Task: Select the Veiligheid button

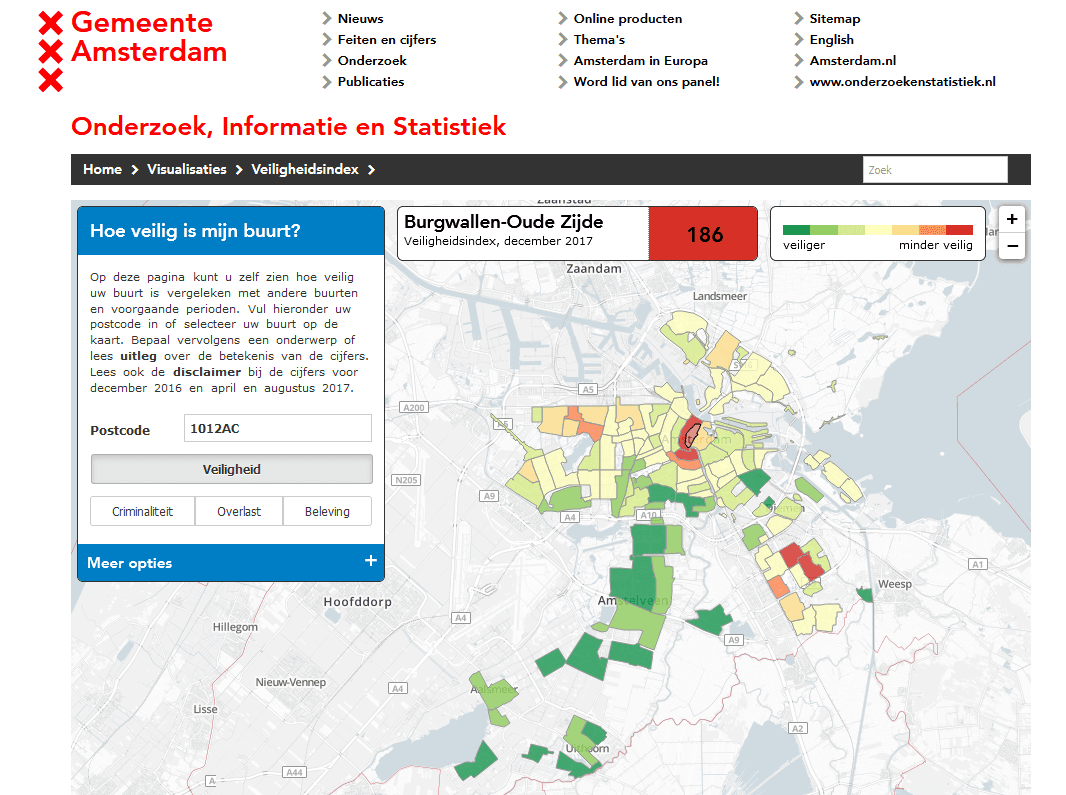Action: pyautogui.click(x=231, y=469)
